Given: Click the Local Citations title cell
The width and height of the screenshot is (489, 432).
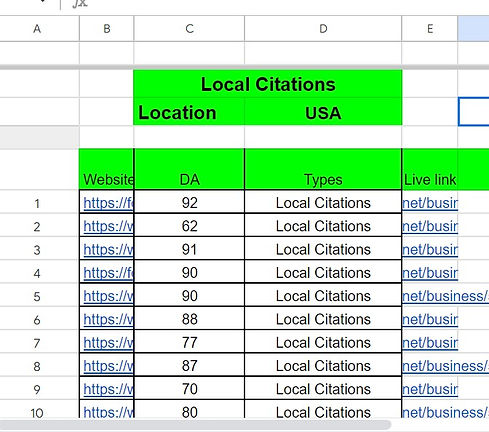Looking at the screenshot, I should point(268,84).
